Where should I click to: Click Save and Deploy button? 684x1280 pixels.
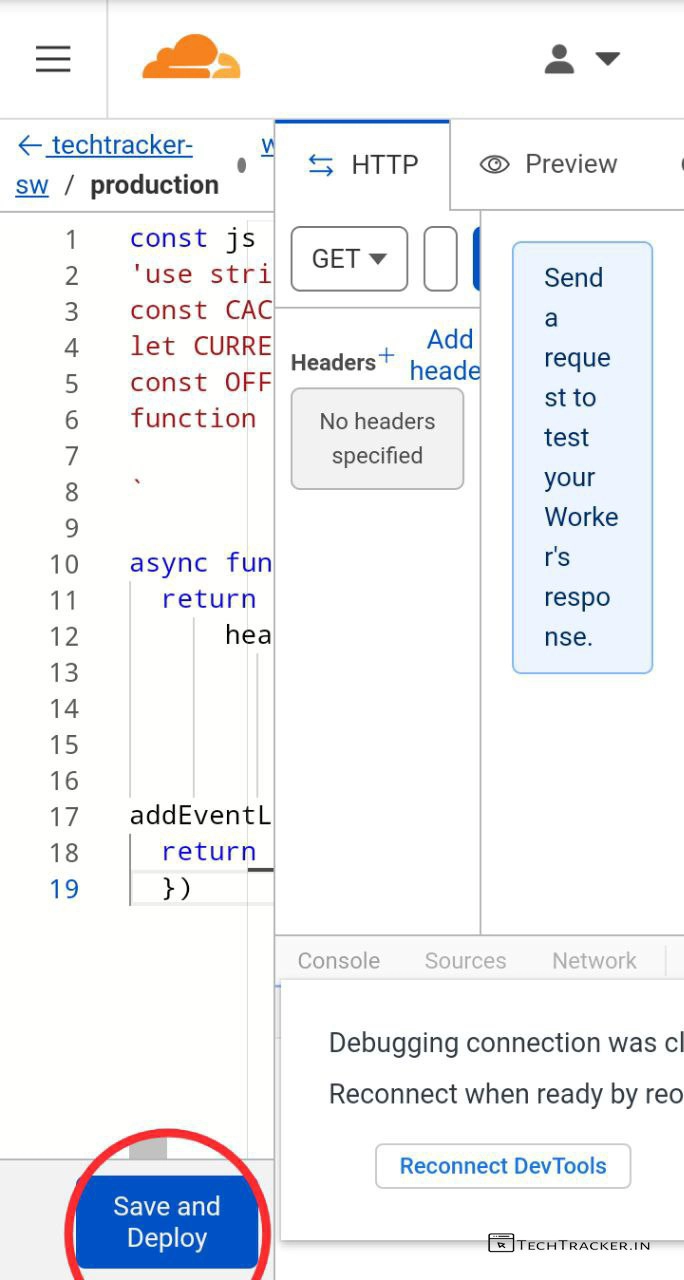click(167, 1222)
